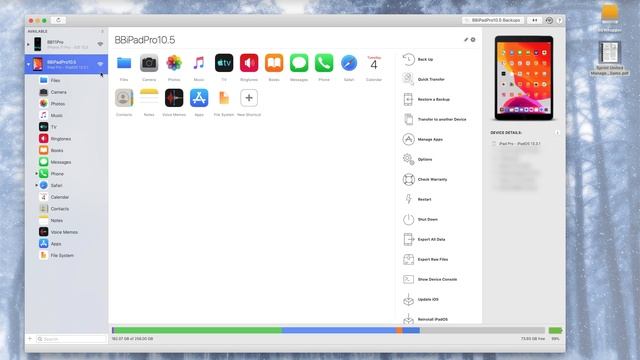Image resolution: width=640 pixels, height=360 pixels.
Task: Open the Ringtones shortcut icon in the main grid
Action: pos(249,63)
